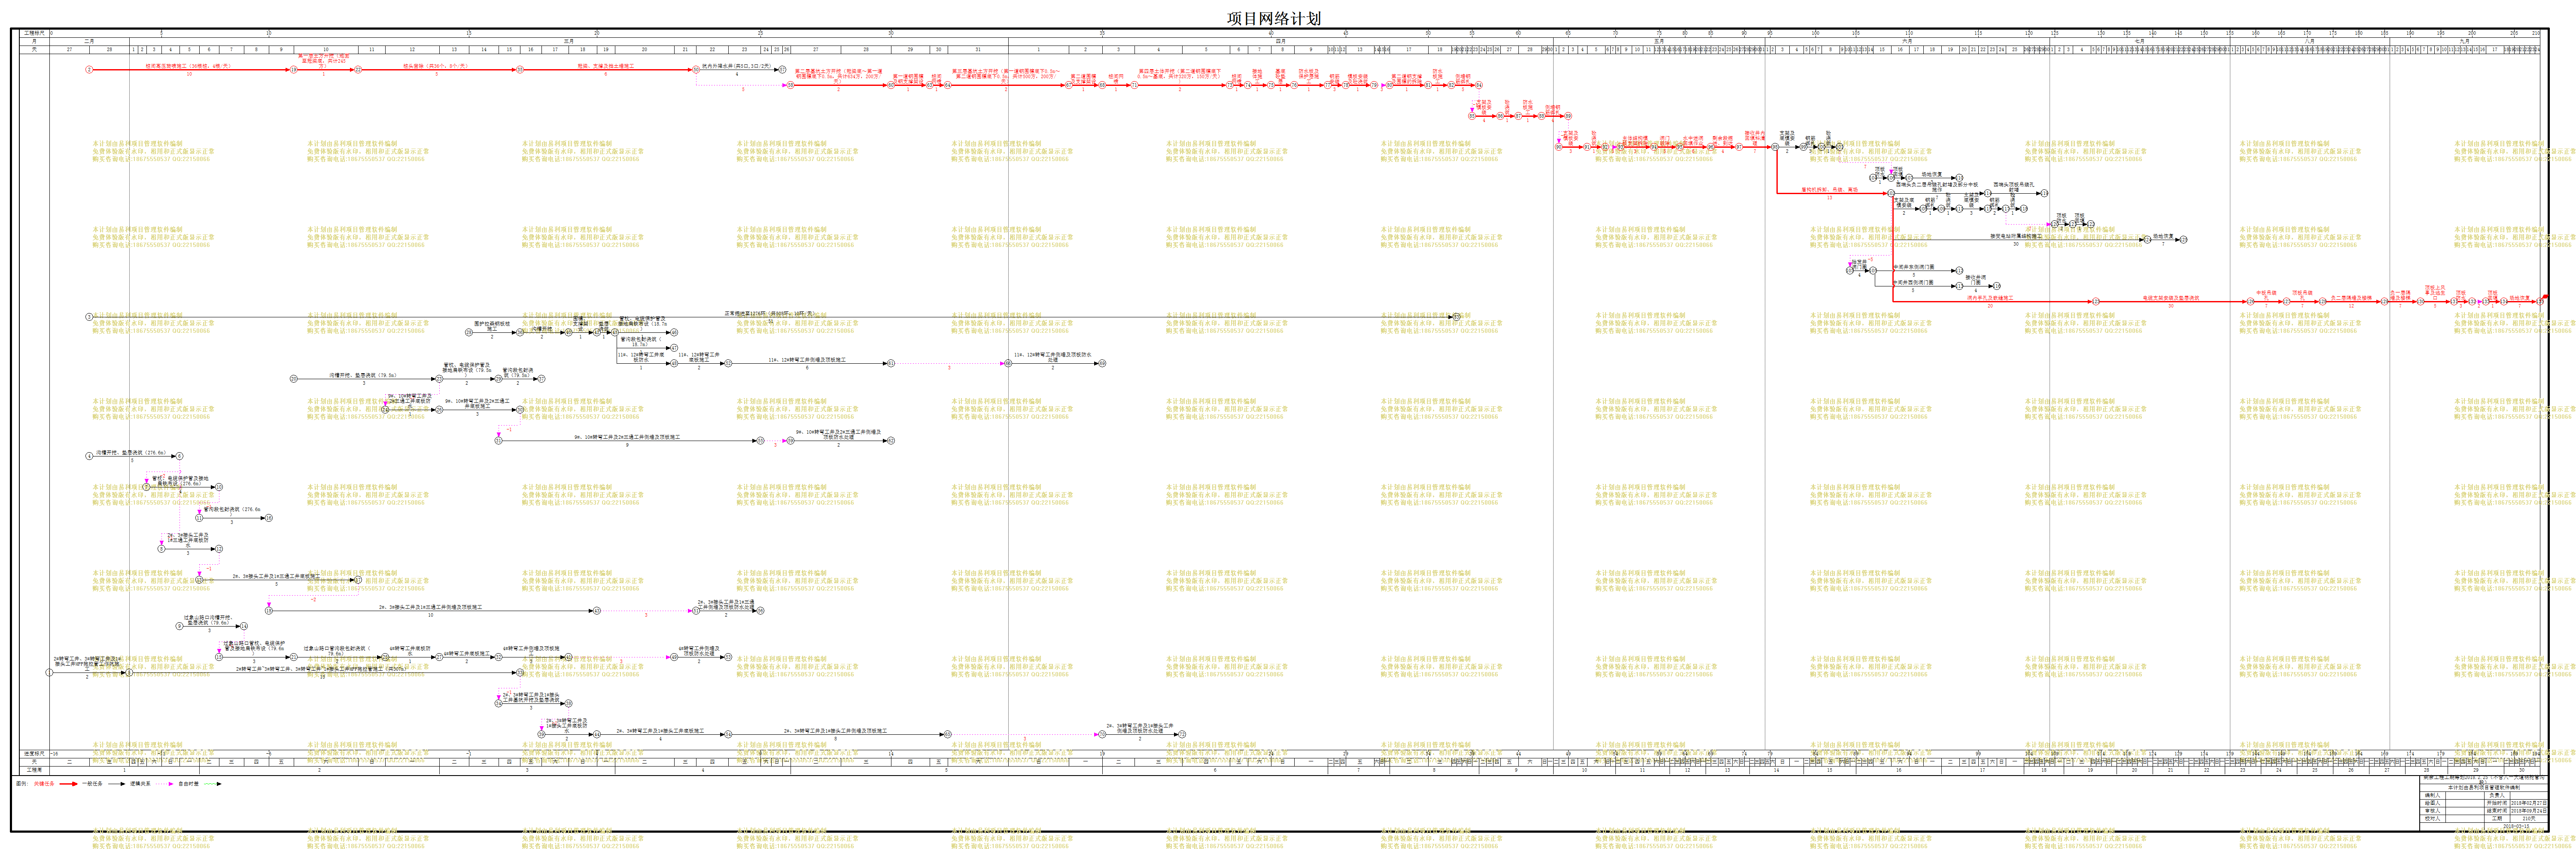Select task label 桩头凿除 (共36个)
Viewport: 2576px width, 849px height.
pos(436,66)
